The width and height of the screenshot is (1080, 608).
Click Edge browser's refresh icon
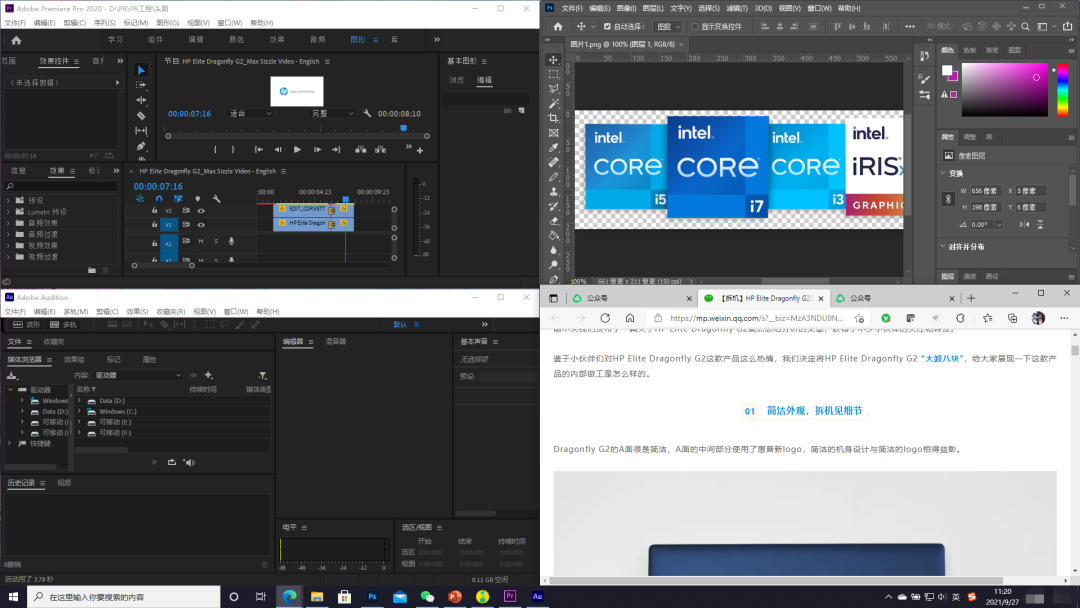[605, 318]
